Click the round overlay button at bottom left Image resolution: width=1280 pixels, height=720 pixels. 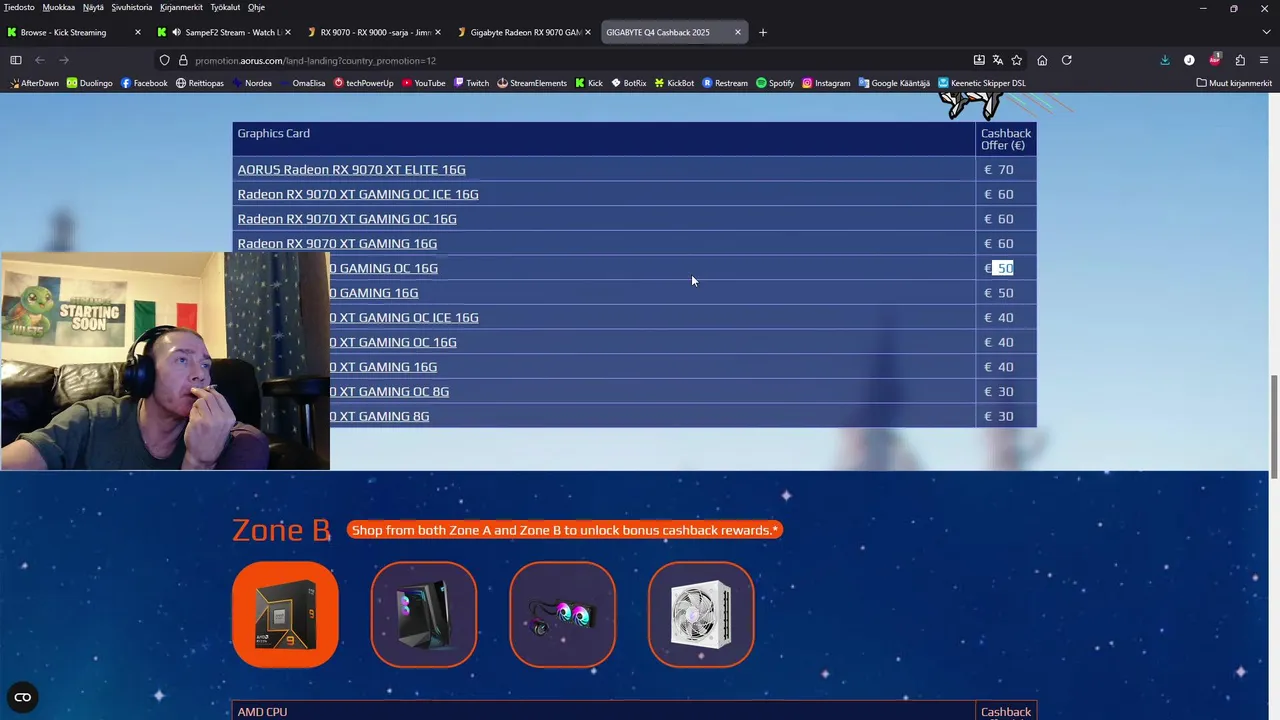pyautogui.click(x=23, y=697)
